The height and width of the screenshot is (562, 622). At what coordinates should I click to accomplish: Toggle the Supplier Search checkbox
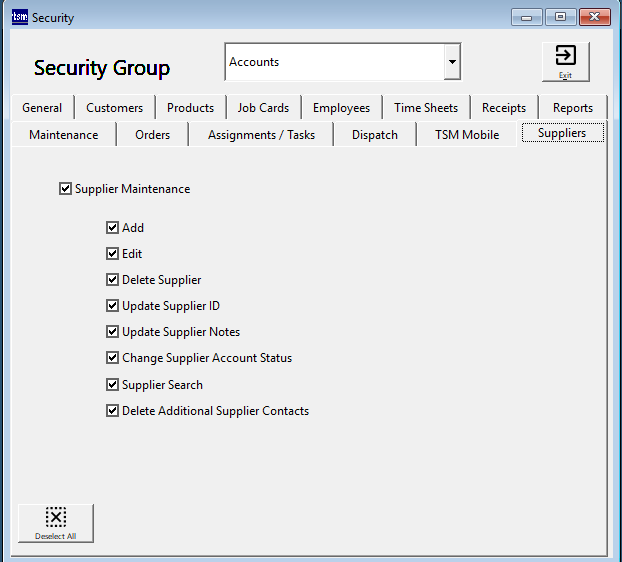[113, 385]
